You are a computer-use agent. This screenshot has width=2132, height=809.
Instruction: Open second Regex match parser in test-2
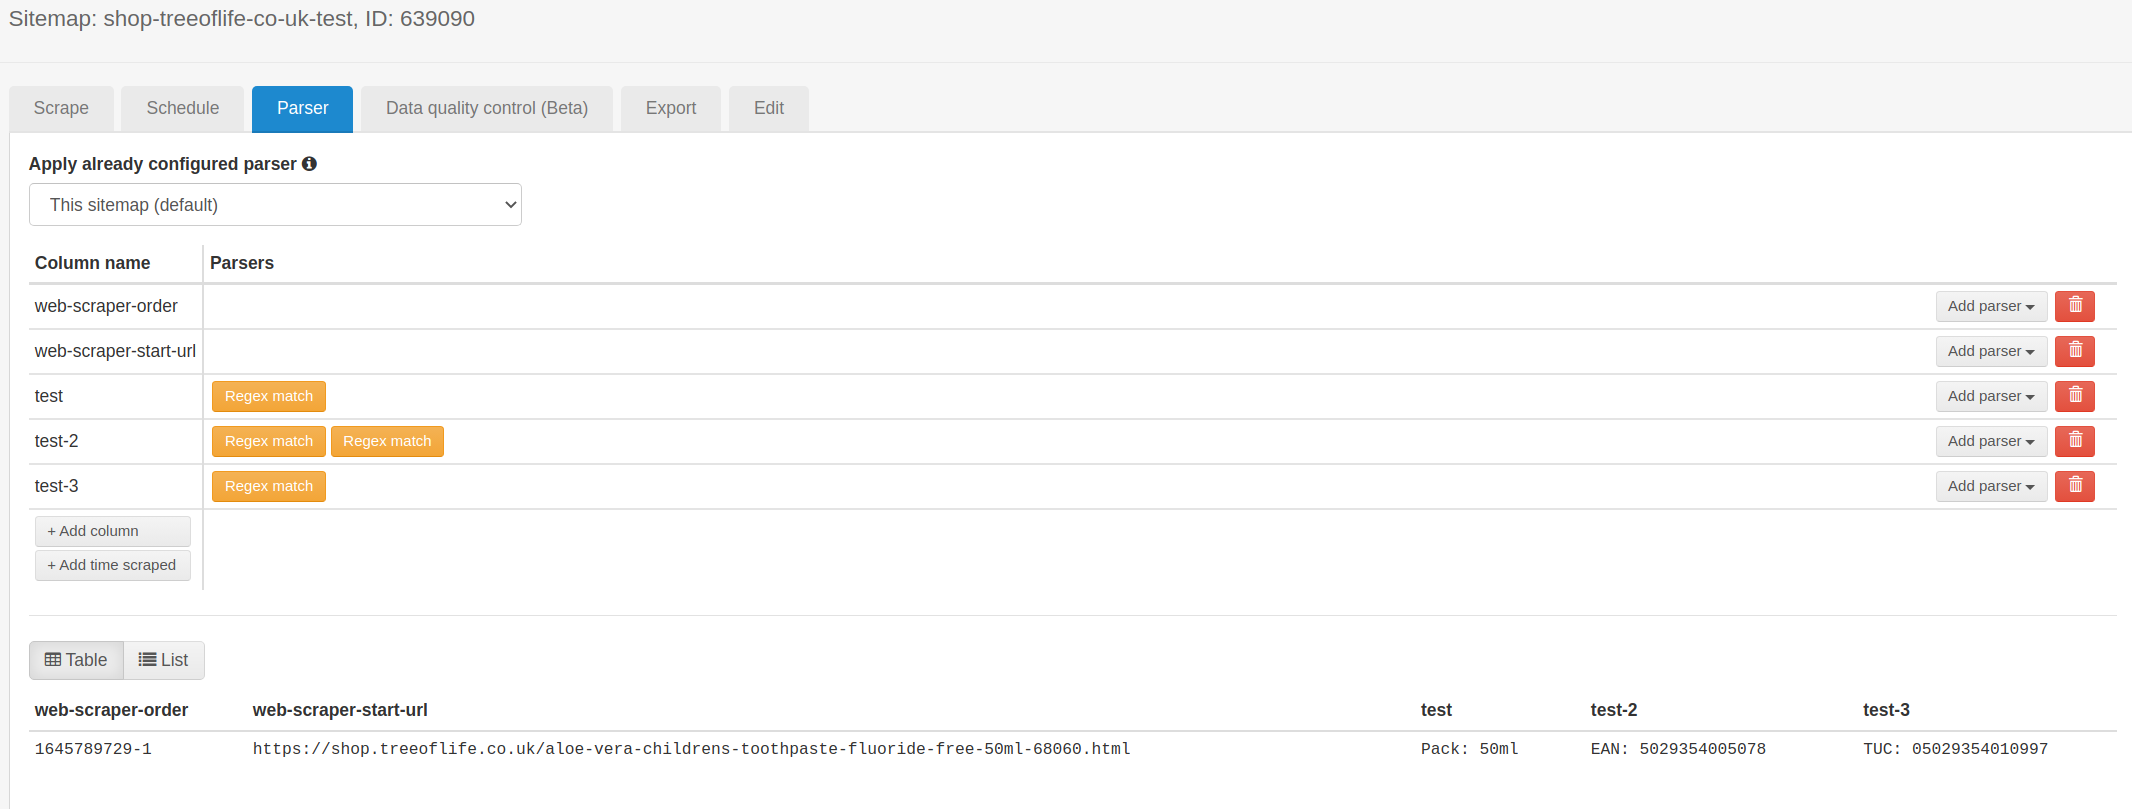point(387,441)
